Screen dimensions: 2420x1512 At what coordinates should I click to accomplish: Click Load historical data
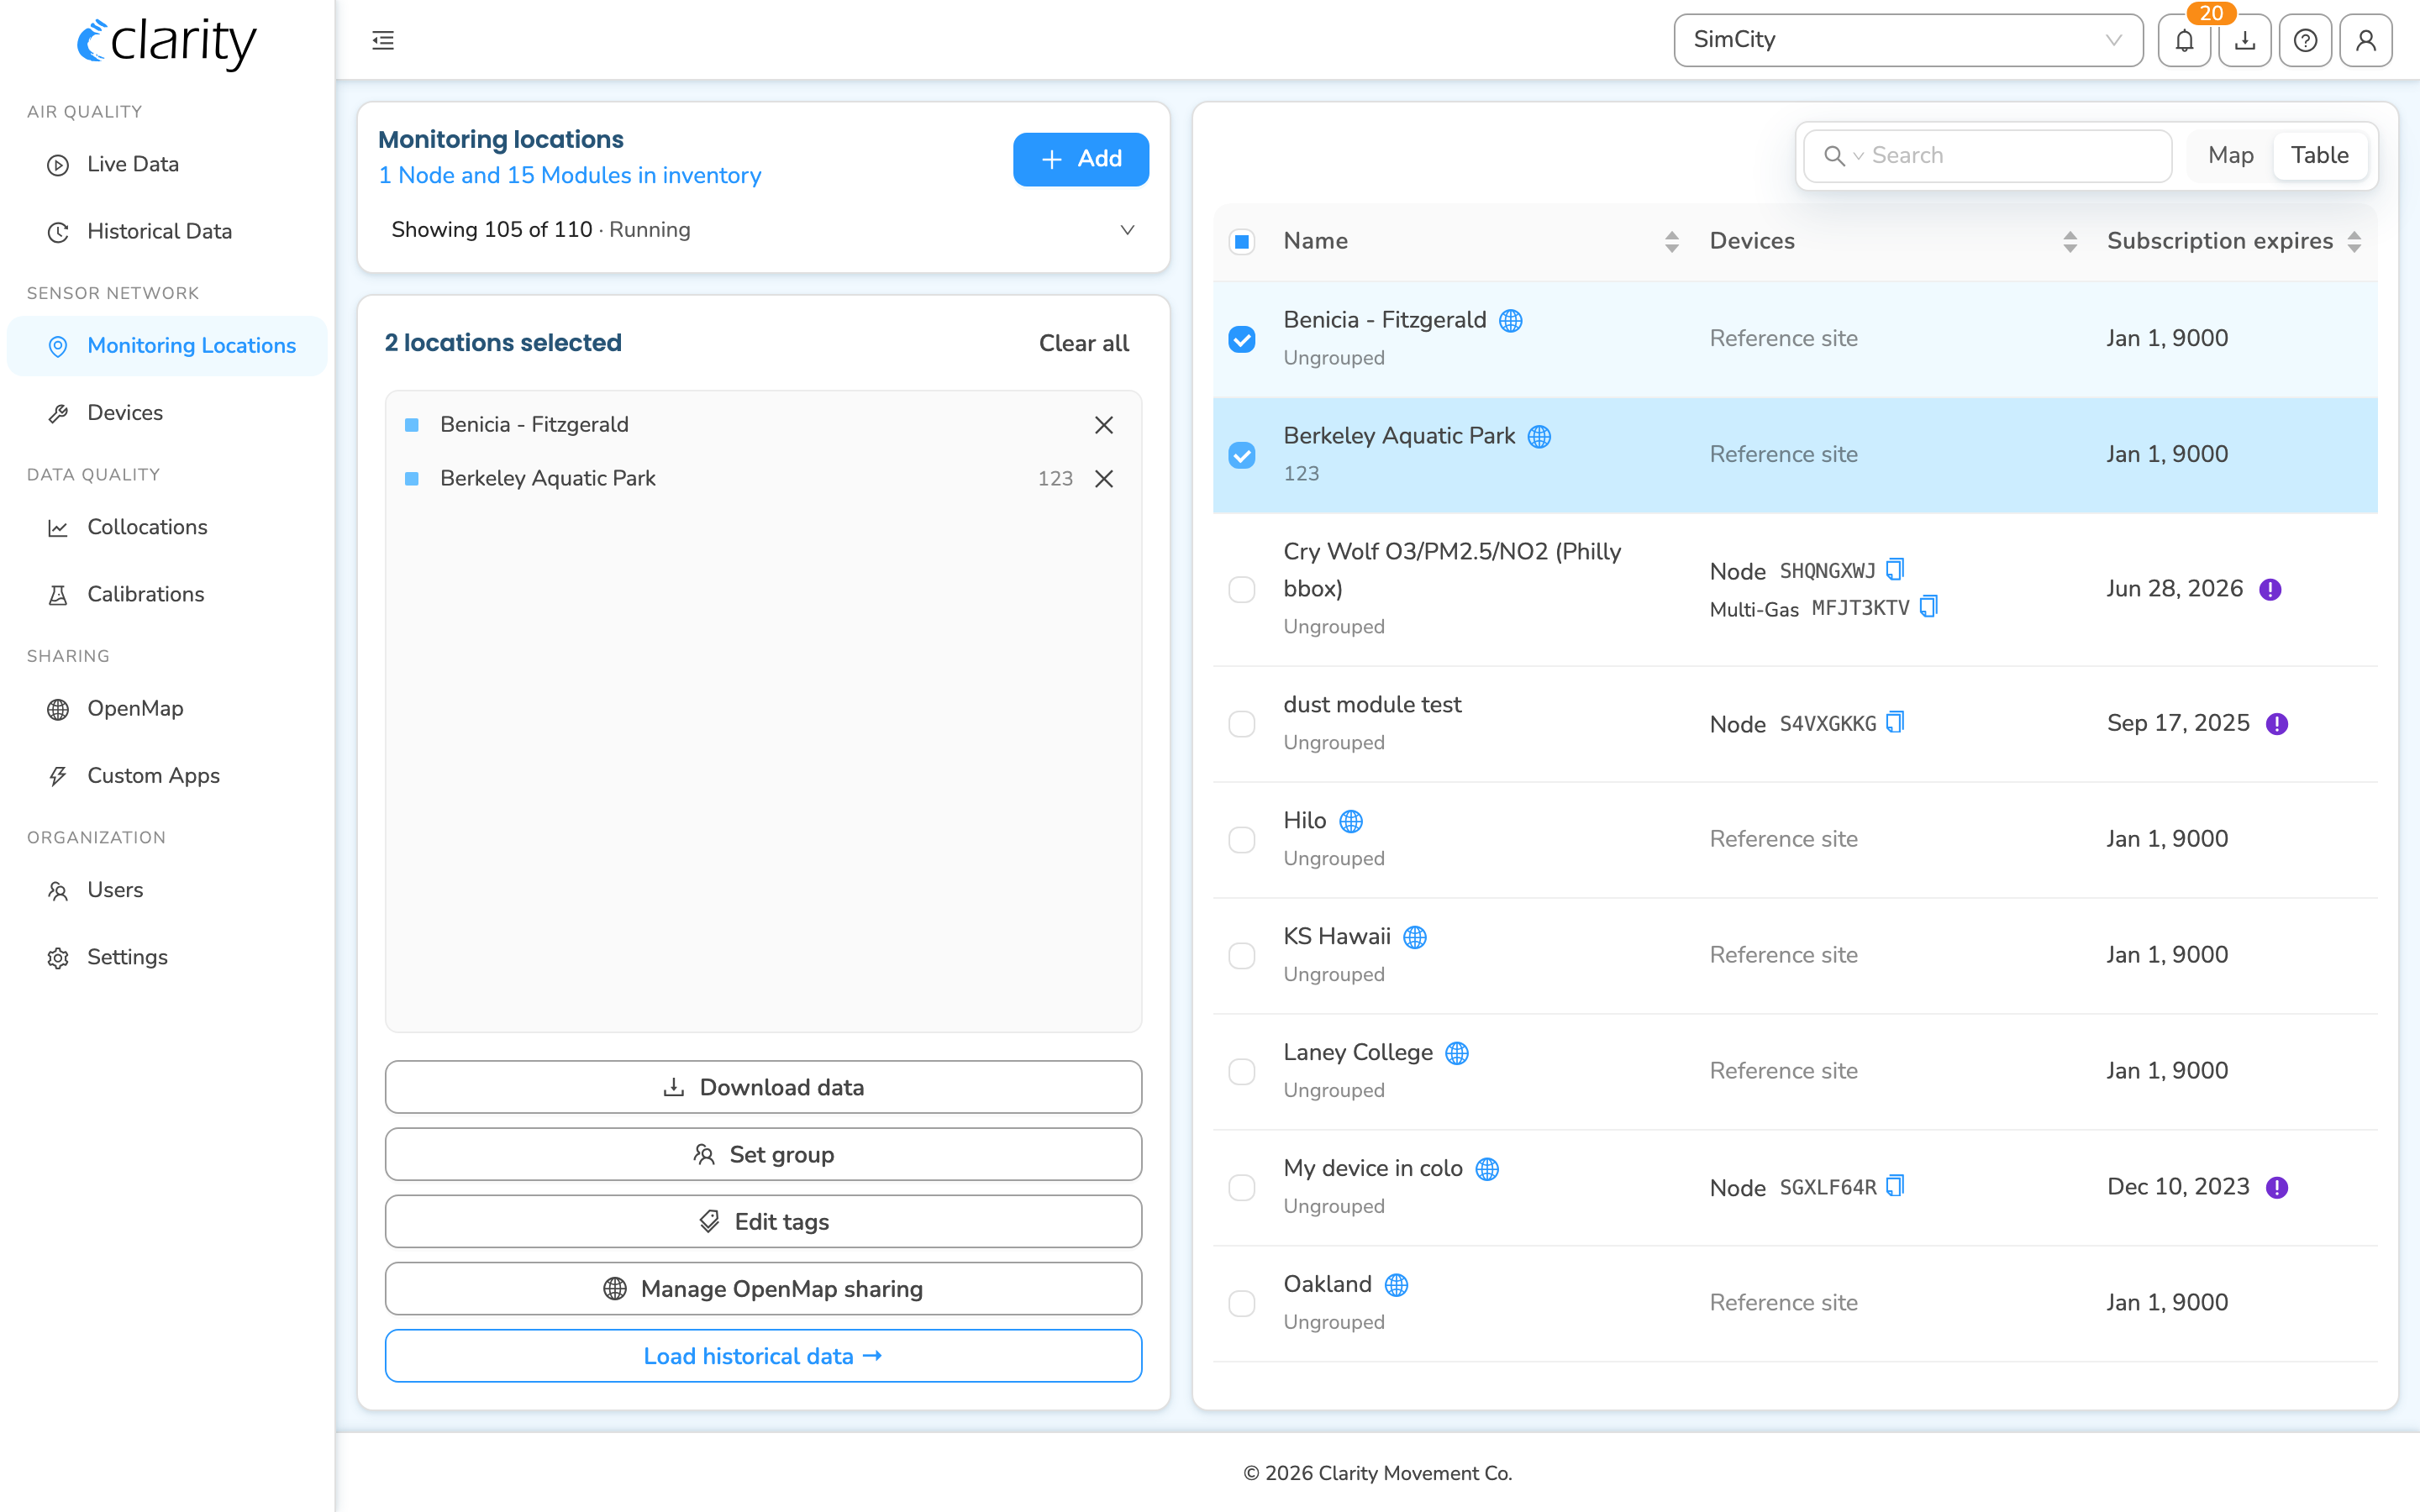(x=763, y=1356)
